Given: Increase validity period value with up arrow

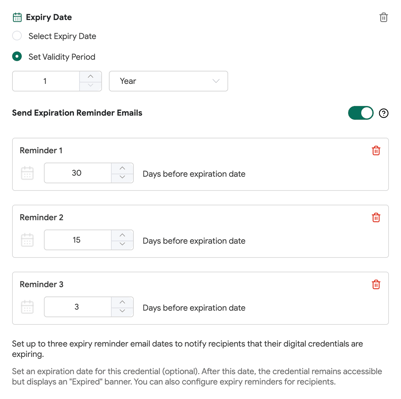Looking at the screenshot, I should pyautogui.click(x=90, y=76).
